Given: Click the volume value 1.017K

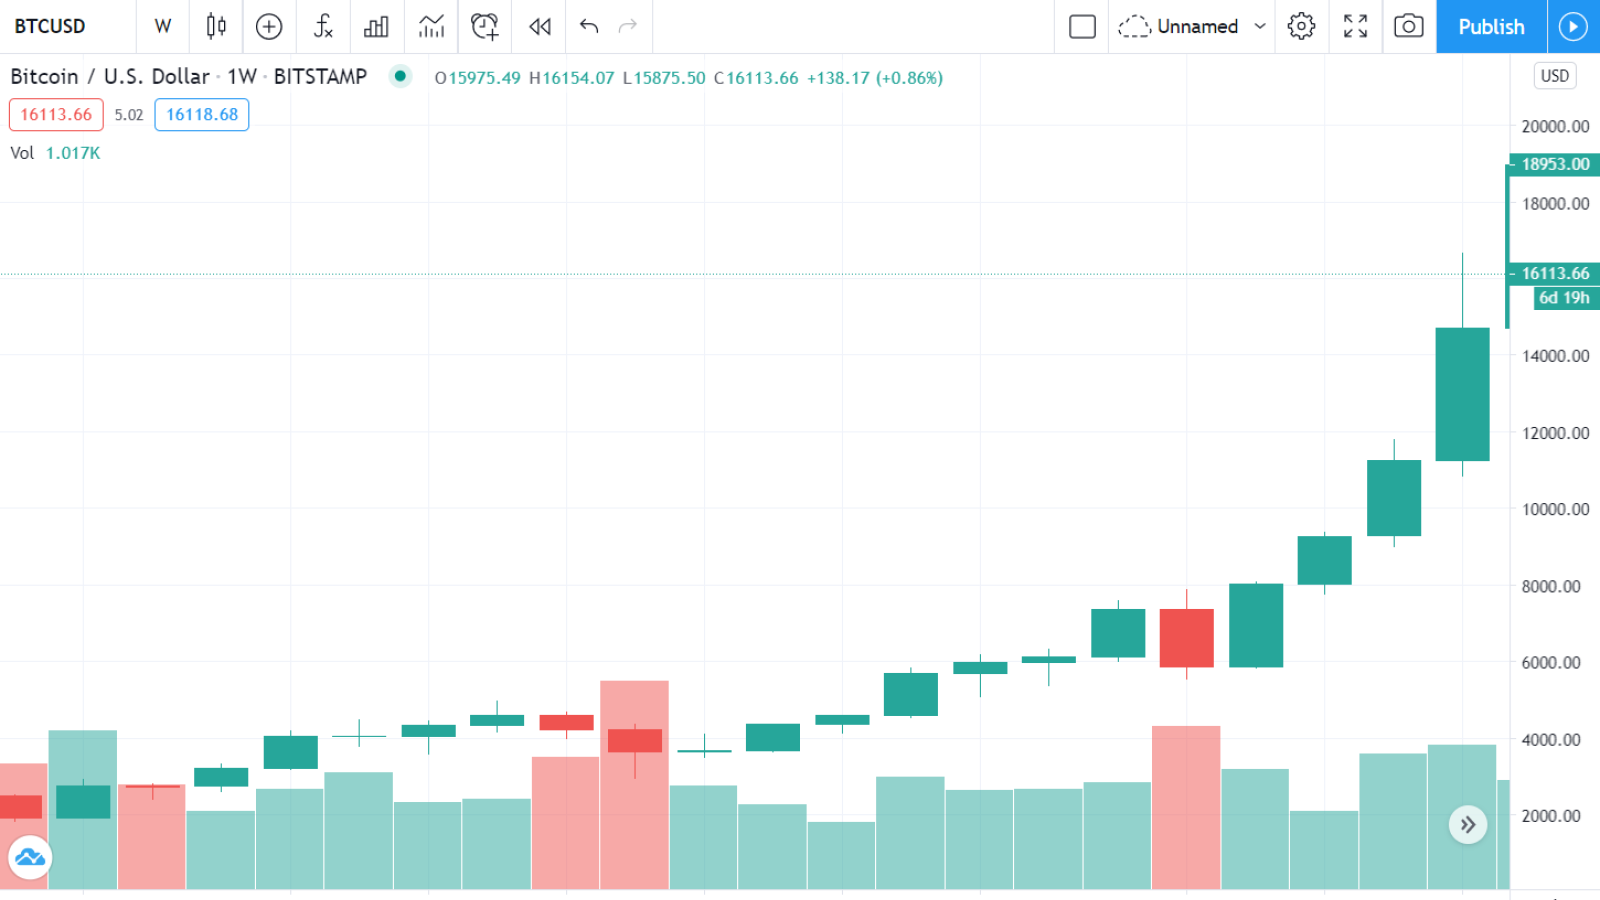Looking at the screenshot, I should [x=73, y=153].
